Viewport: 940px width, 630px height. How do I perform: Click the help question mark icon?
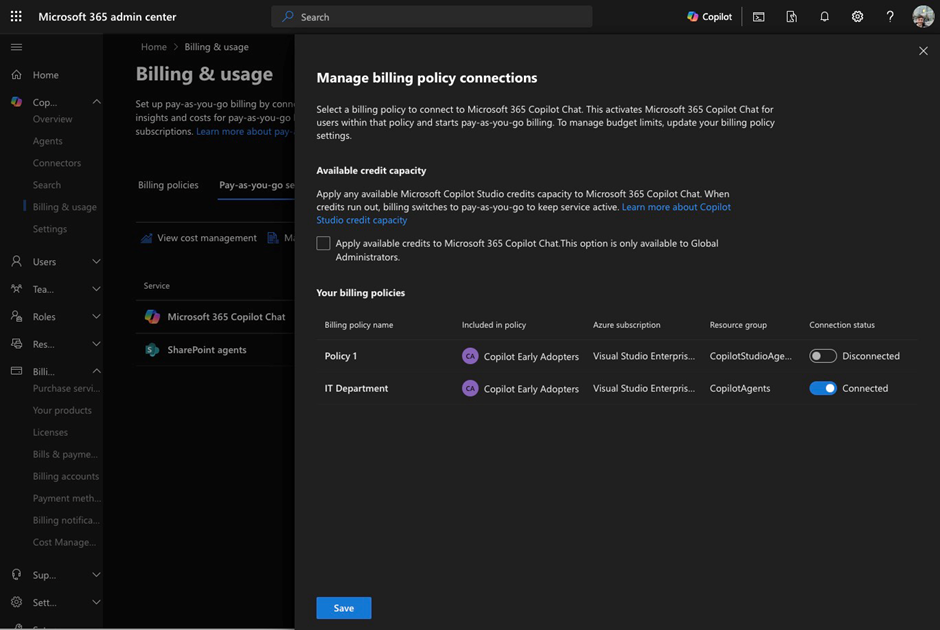(890, 17)
